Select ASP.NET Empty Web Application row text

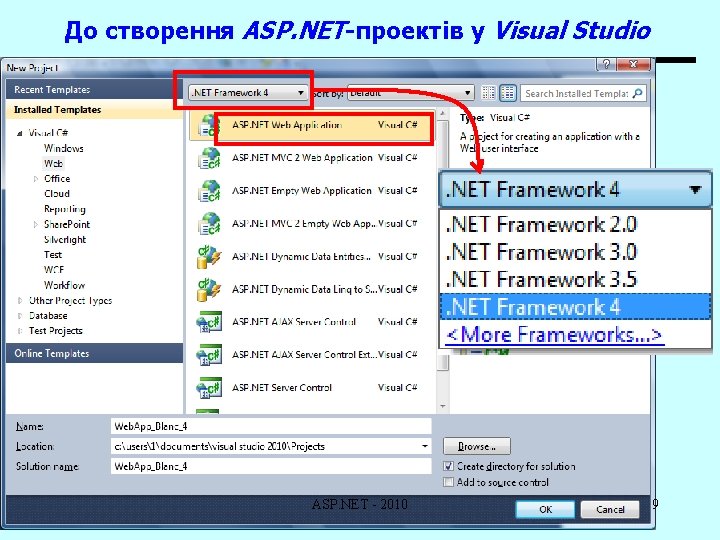302,191
